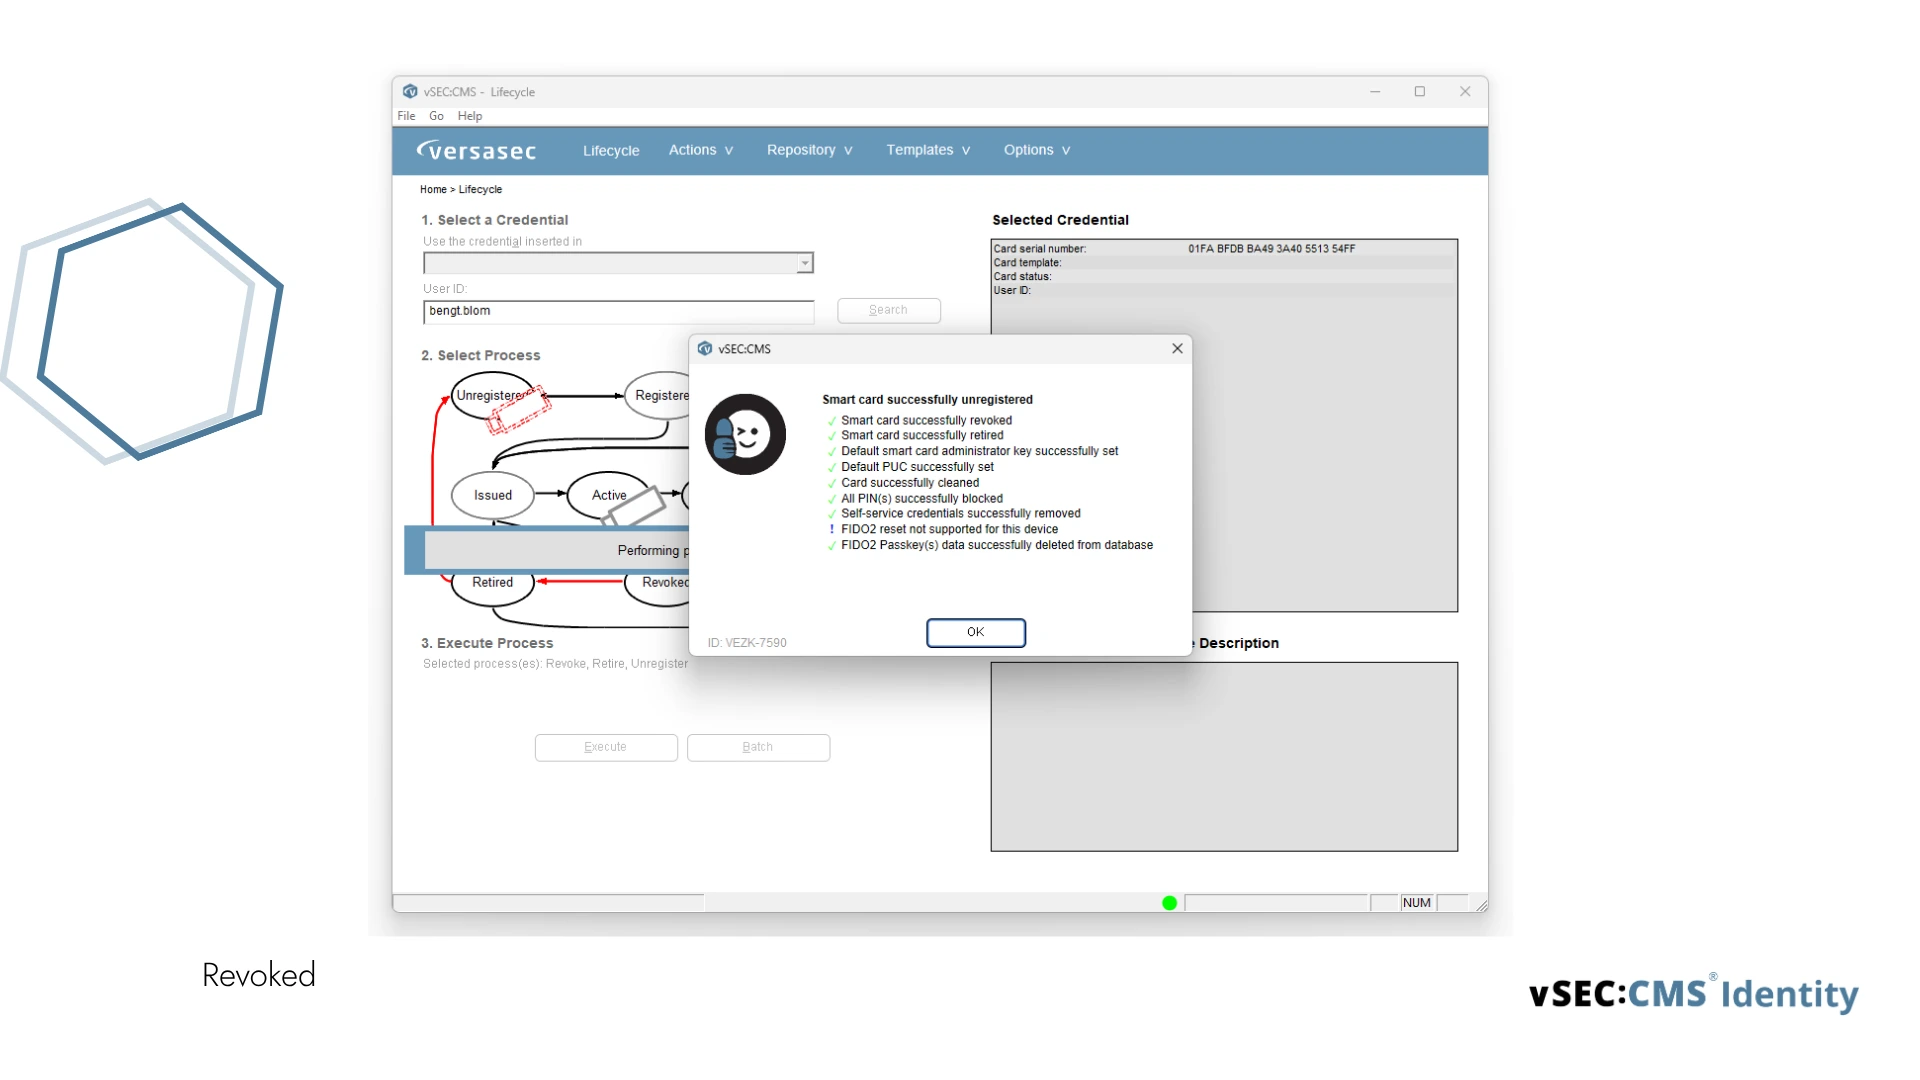The image size is (1920, 1080).
Task: Click OK in the vSEC:CMS dialog
Action: tap(975, 632)
